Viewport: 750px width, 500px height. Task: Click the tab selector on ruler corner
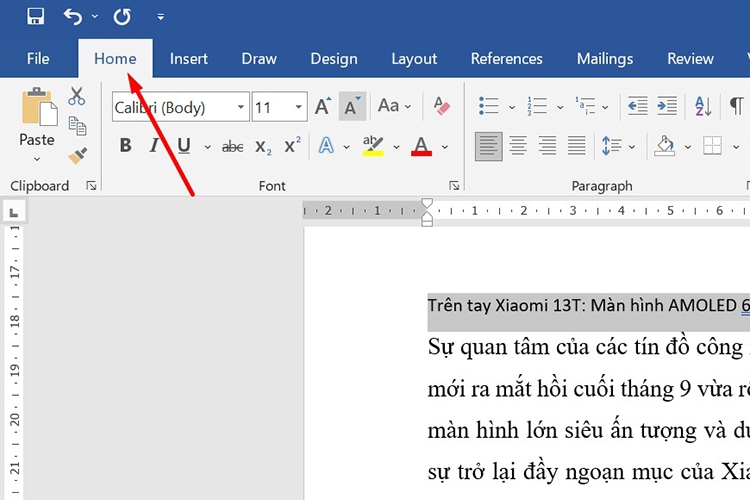point(14,212)
